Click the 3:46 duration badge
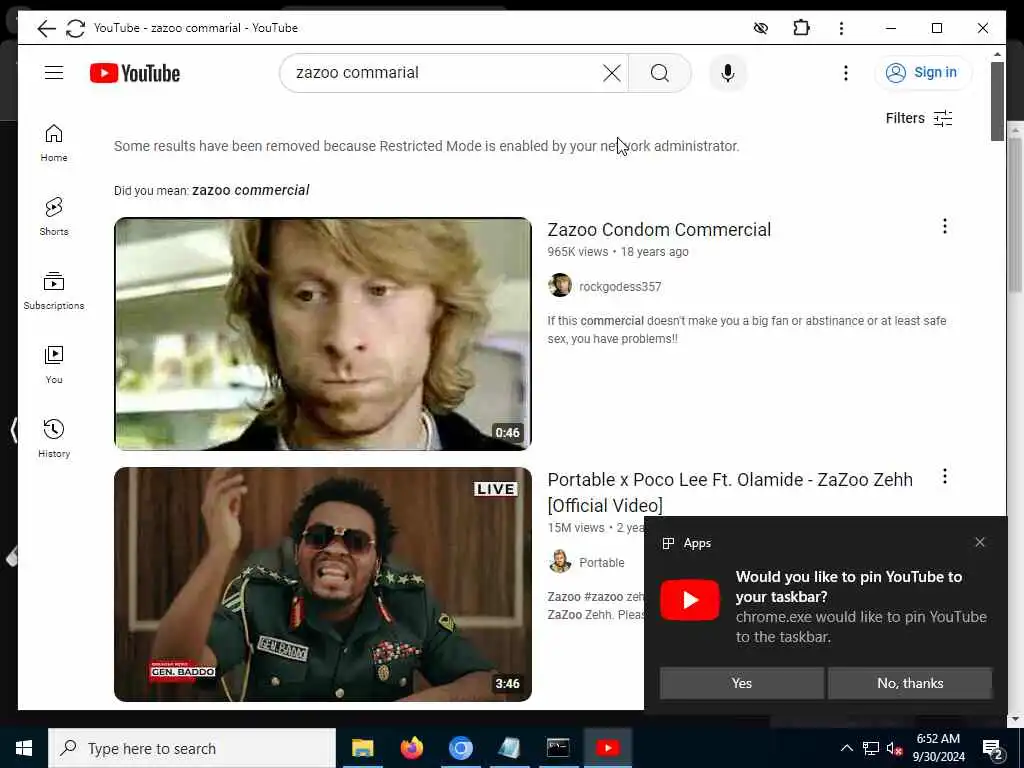The image size is (1024, 768). point(507,684)
